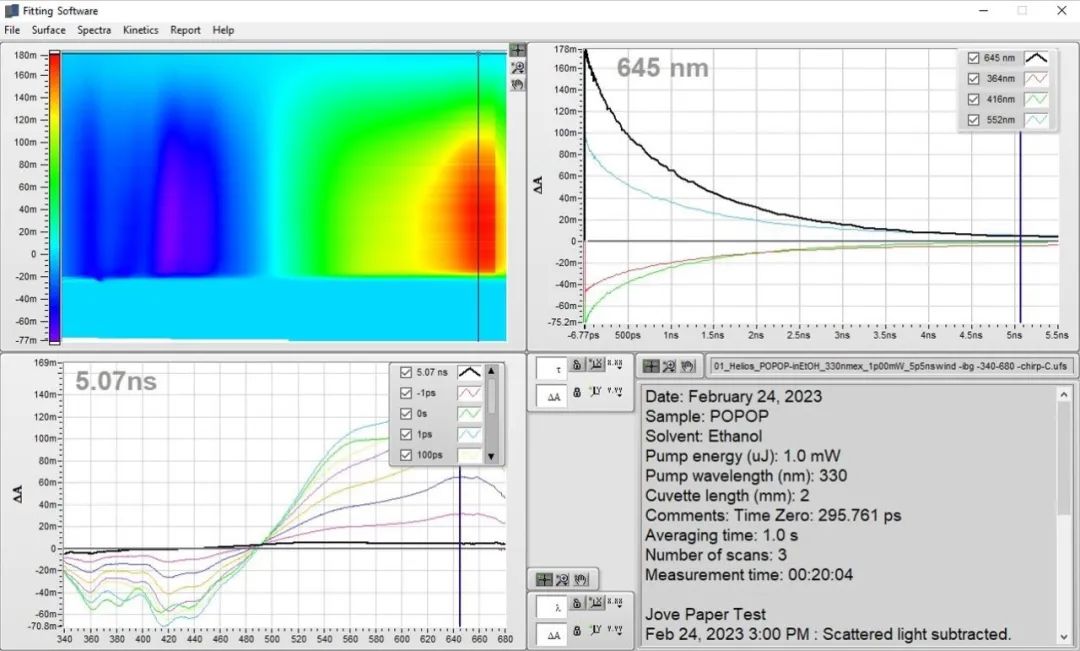Click the notes panel scrollbar thumb
The height and width of the screenshot is (651, 1080).
click(x=1064, y=458)
